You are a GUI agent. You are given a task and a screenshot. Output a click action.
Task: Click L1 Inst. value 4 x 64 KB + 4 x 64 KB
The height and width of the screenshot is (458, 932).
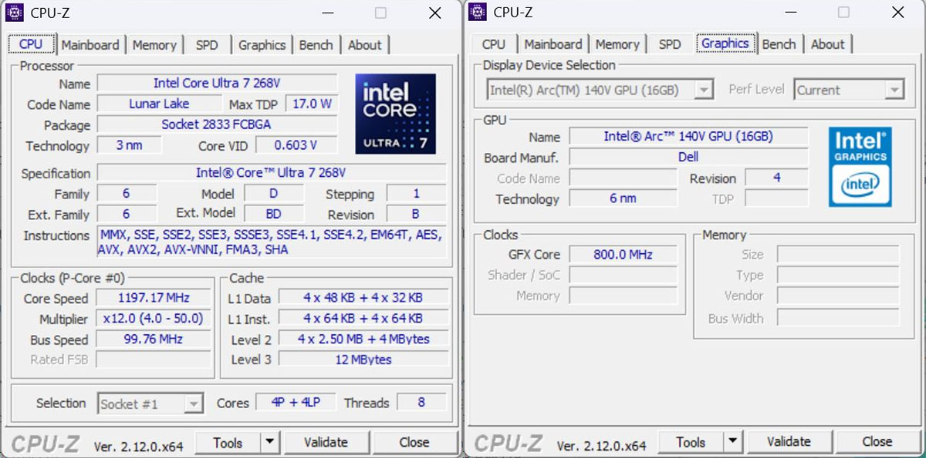[x=363, y=318]
